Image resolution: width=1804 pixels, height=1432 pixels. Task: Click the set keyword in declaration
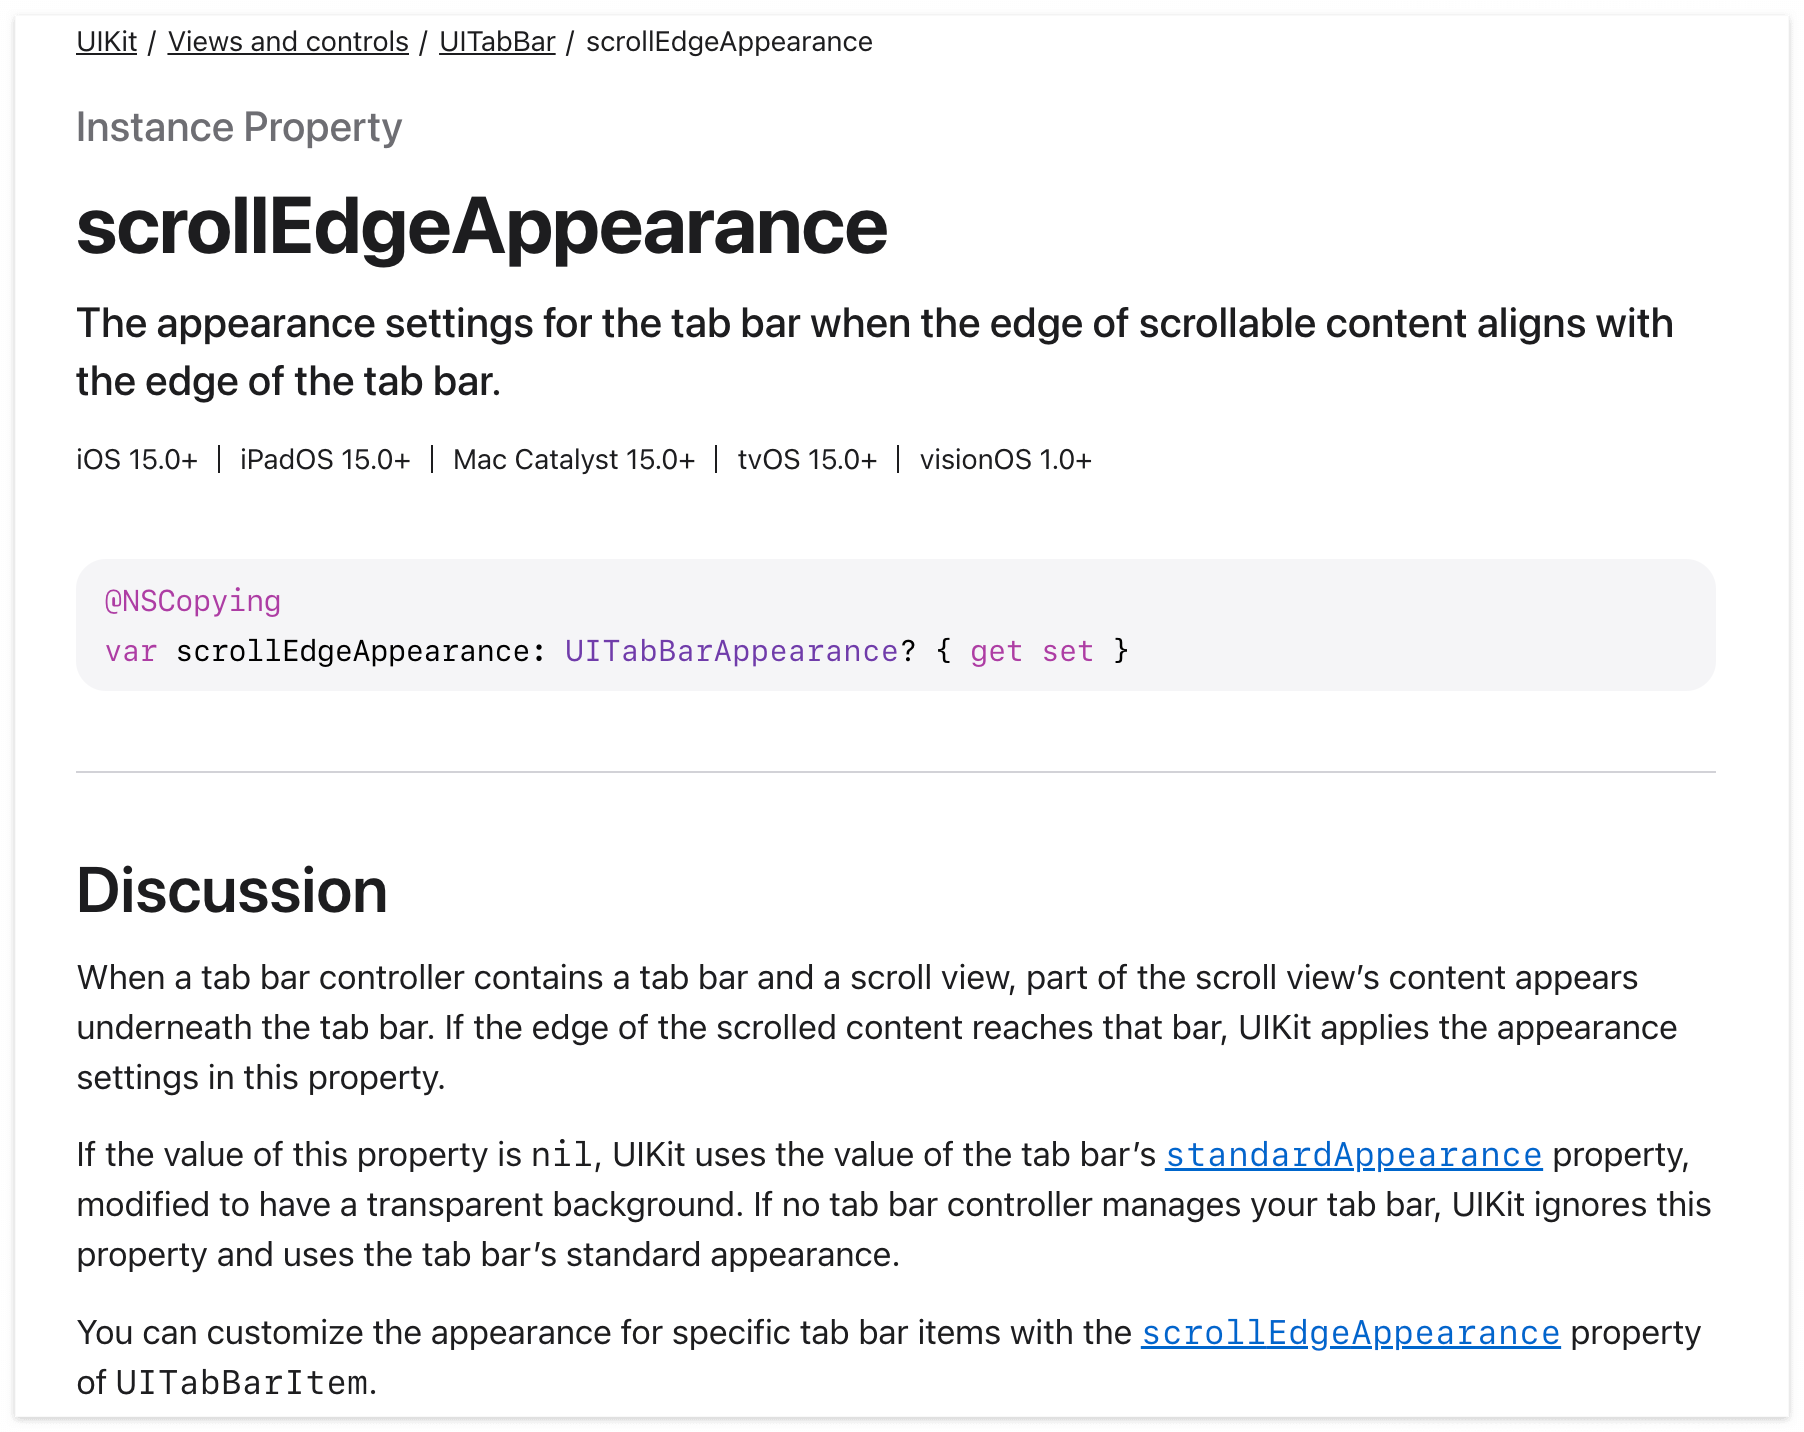[x=1067, y=651]
